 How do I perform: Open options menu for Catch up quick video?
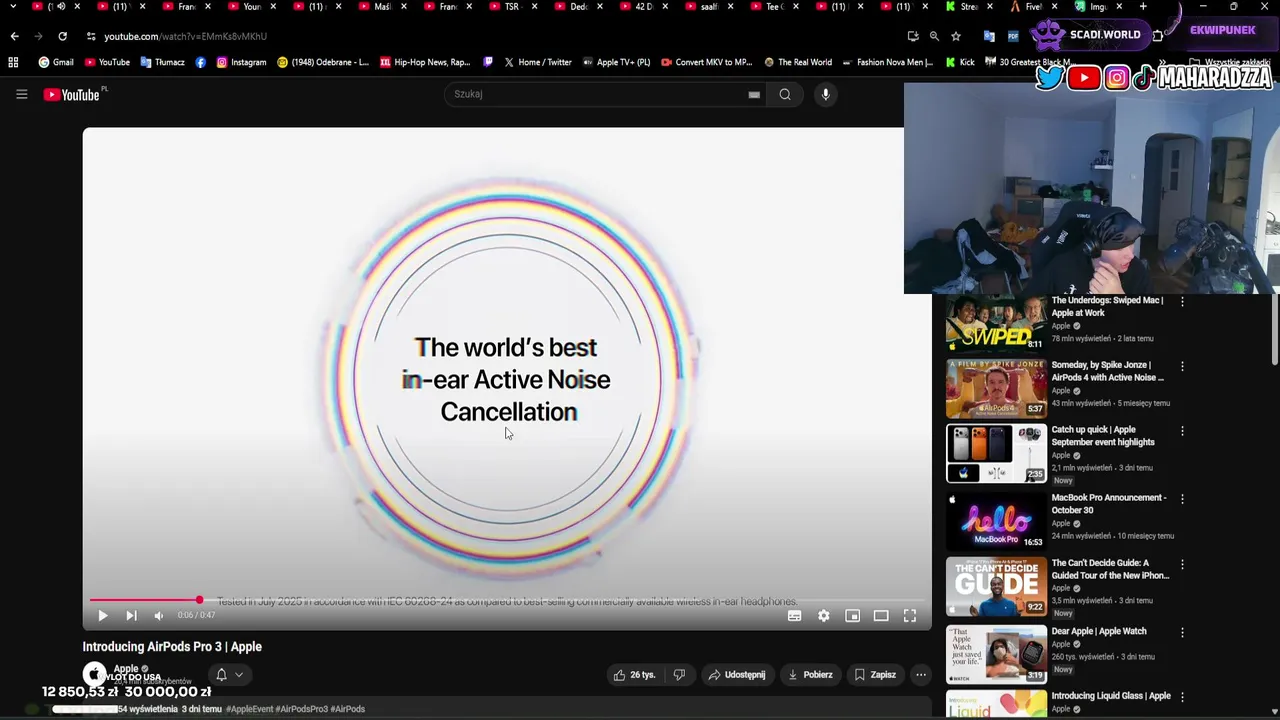(x=1182, y=431)
